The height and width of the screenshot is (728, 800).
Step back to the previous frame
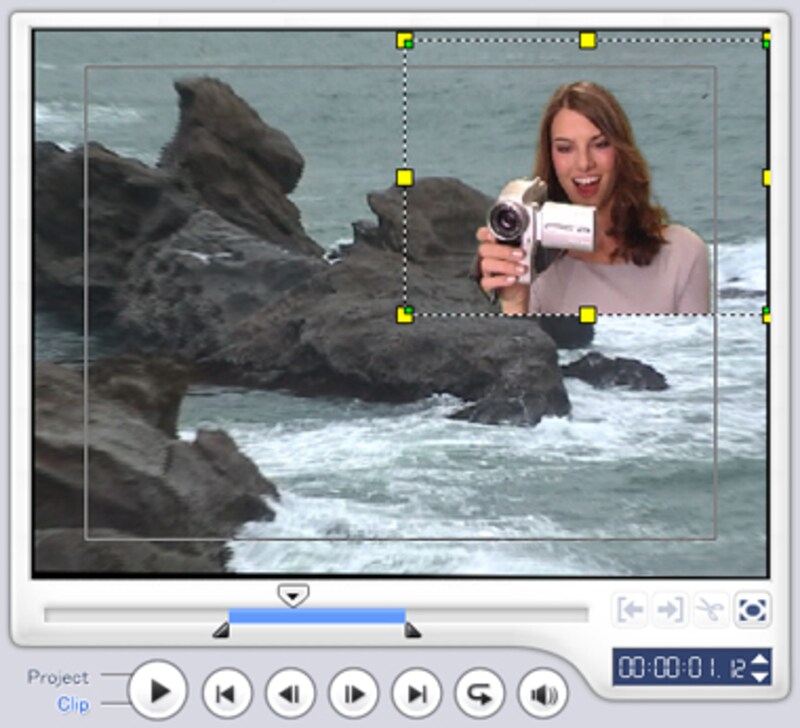290,692
